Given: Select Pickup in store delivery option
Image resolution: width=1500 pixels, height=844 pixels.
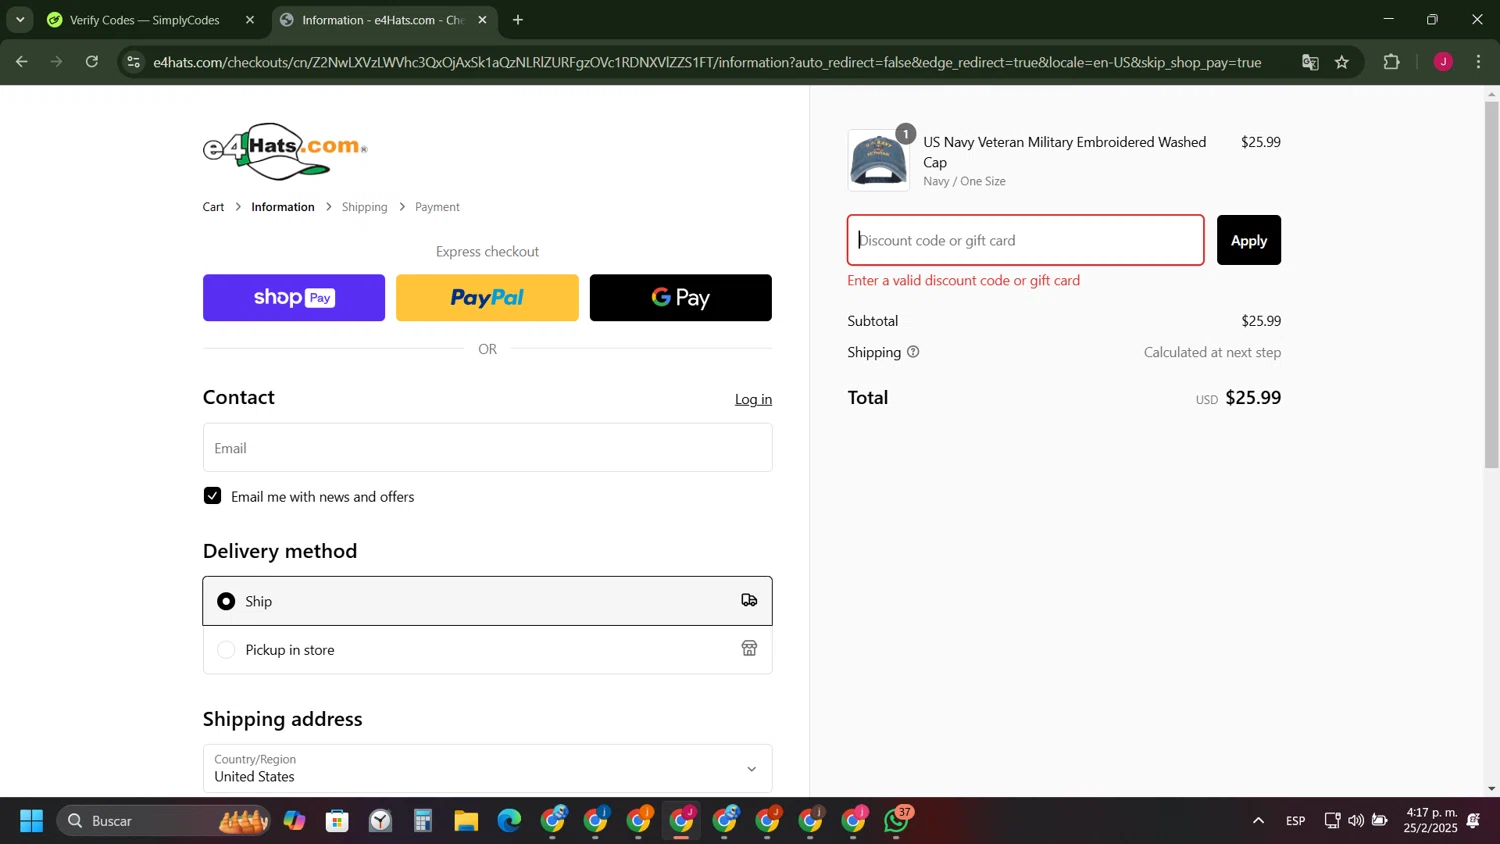Looking at the screenshot, I should point(487,650).
